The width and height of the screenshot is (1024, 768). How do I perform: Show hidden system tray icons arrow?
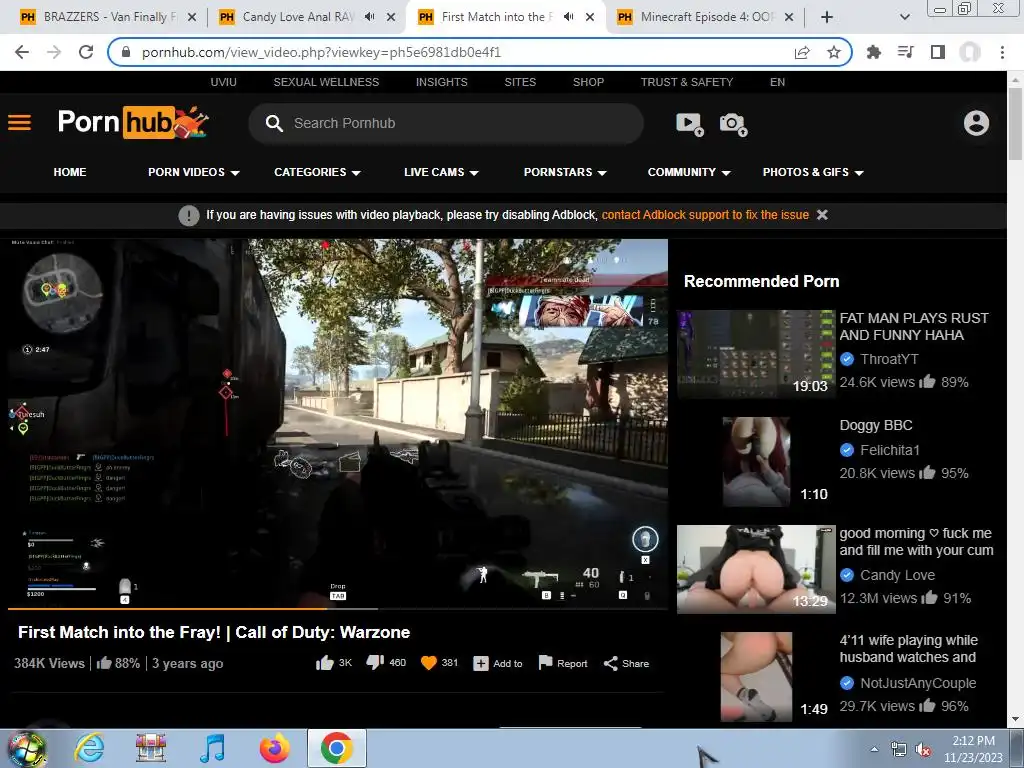click(874, 750)
